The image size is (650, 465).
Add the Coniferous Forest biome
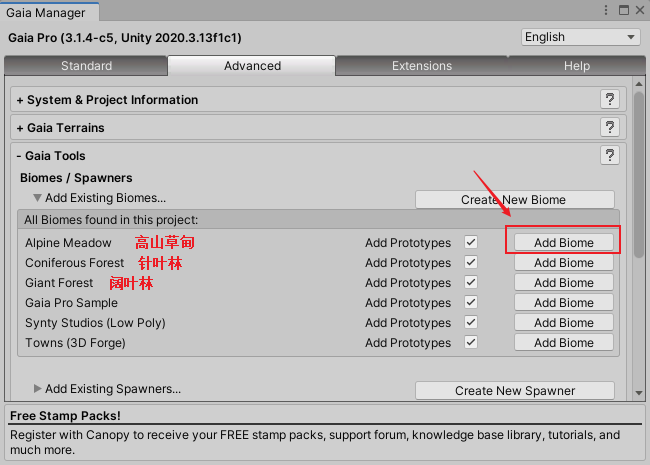pos(564,263)
